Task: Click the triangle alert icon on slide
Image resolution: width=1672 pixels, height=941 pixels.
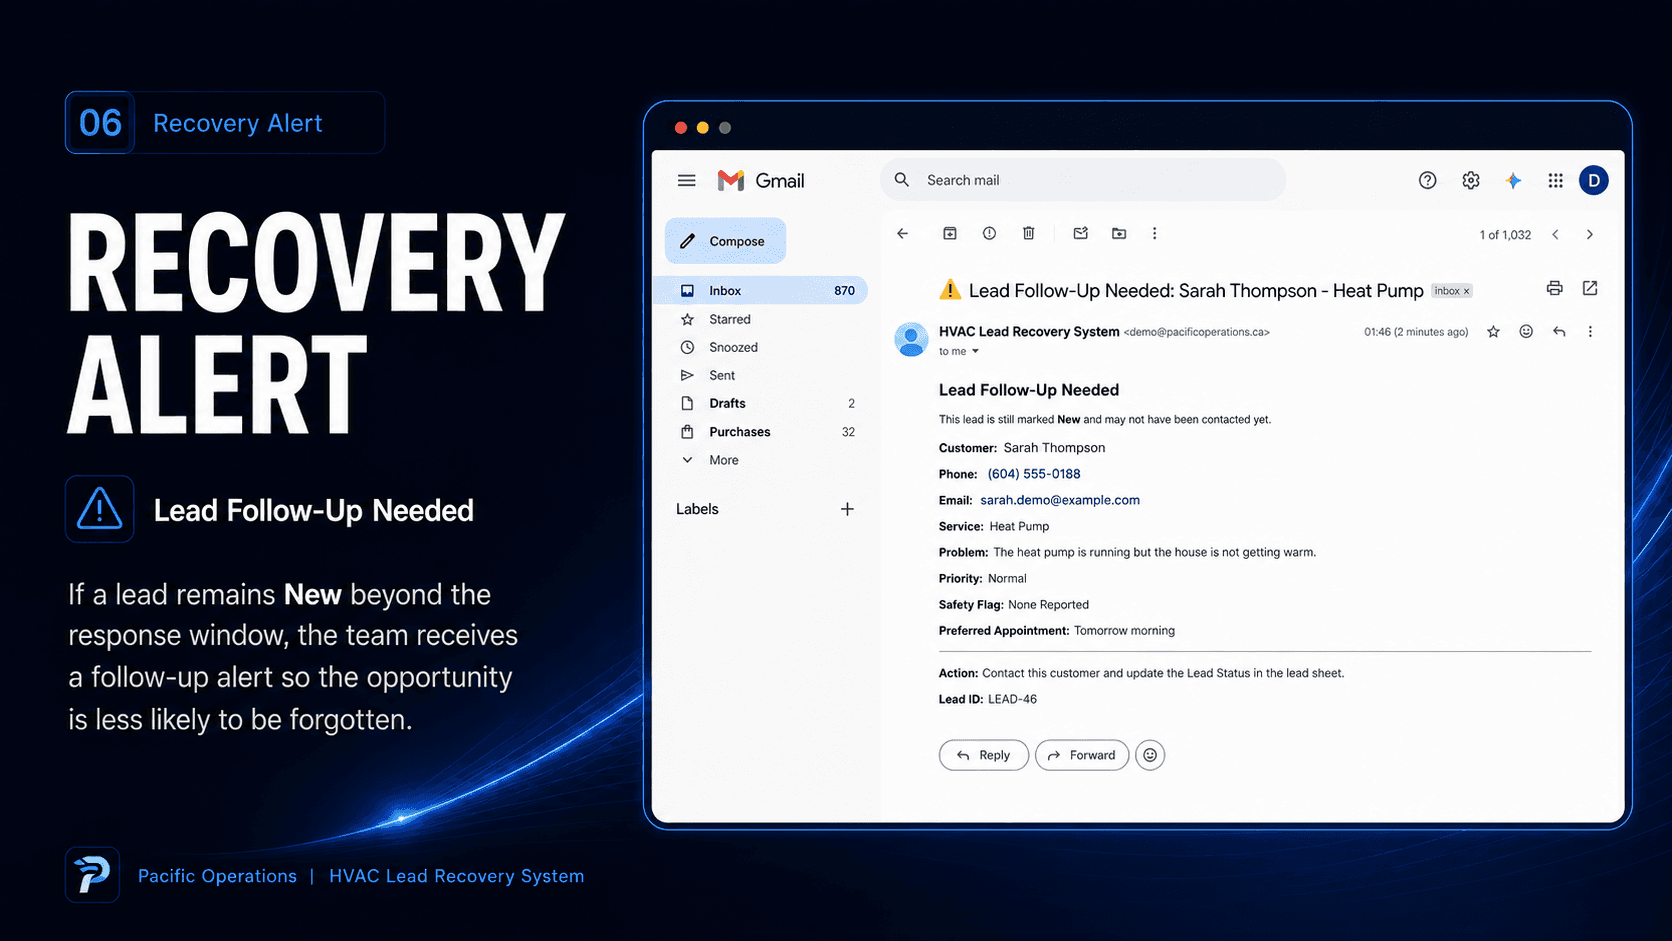Action: click(99, 509)
